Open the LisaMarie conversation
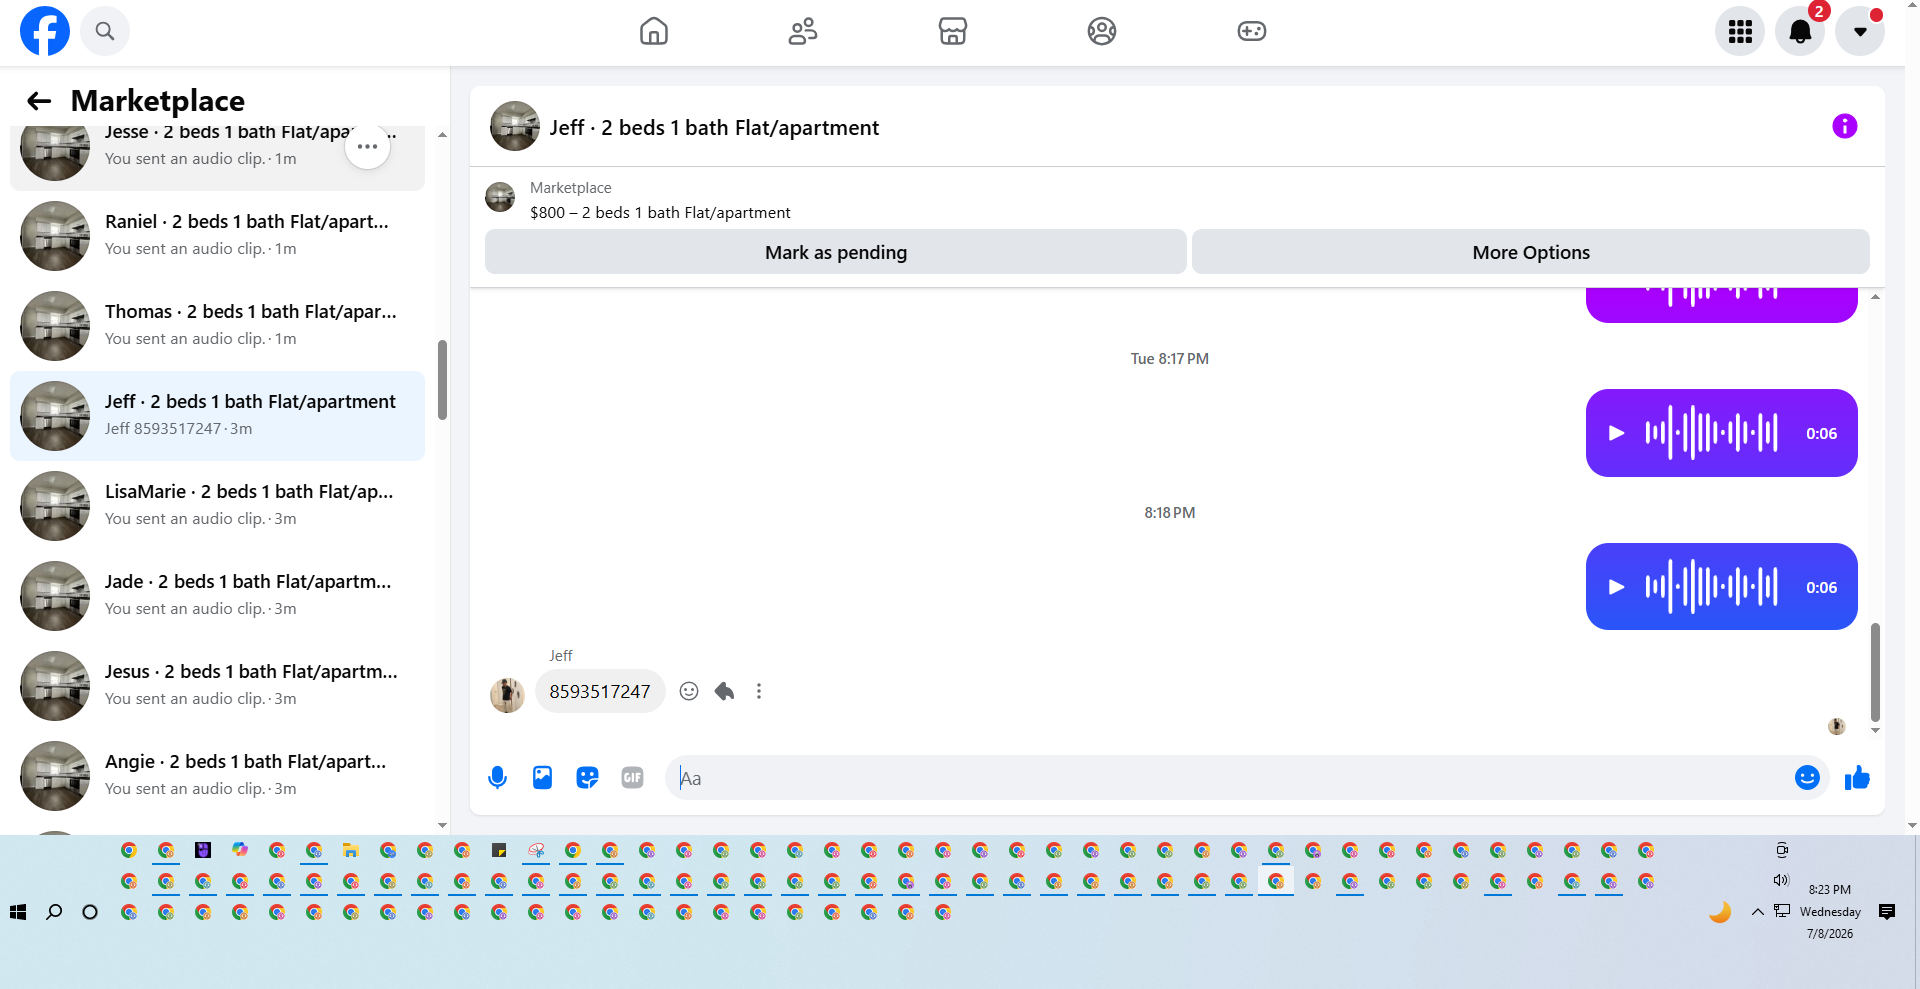This screenshot has width=1920, height=989. 217,506
